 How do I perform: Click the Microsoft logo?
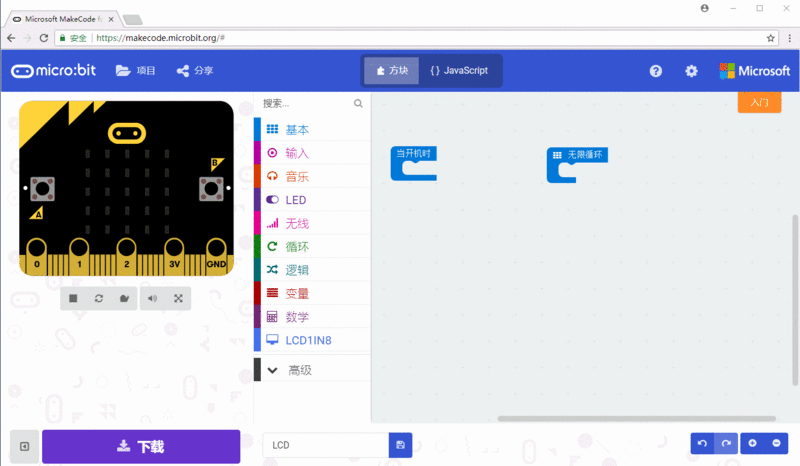755,71
